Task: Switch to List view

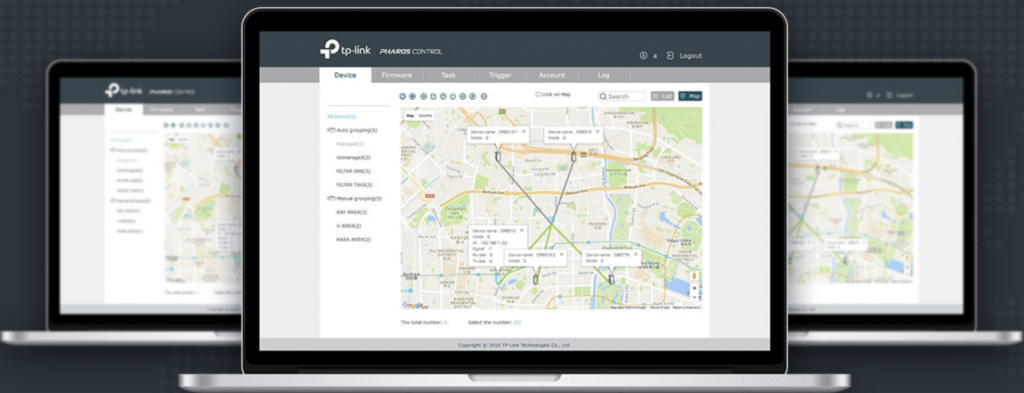Action: (662, 96)
